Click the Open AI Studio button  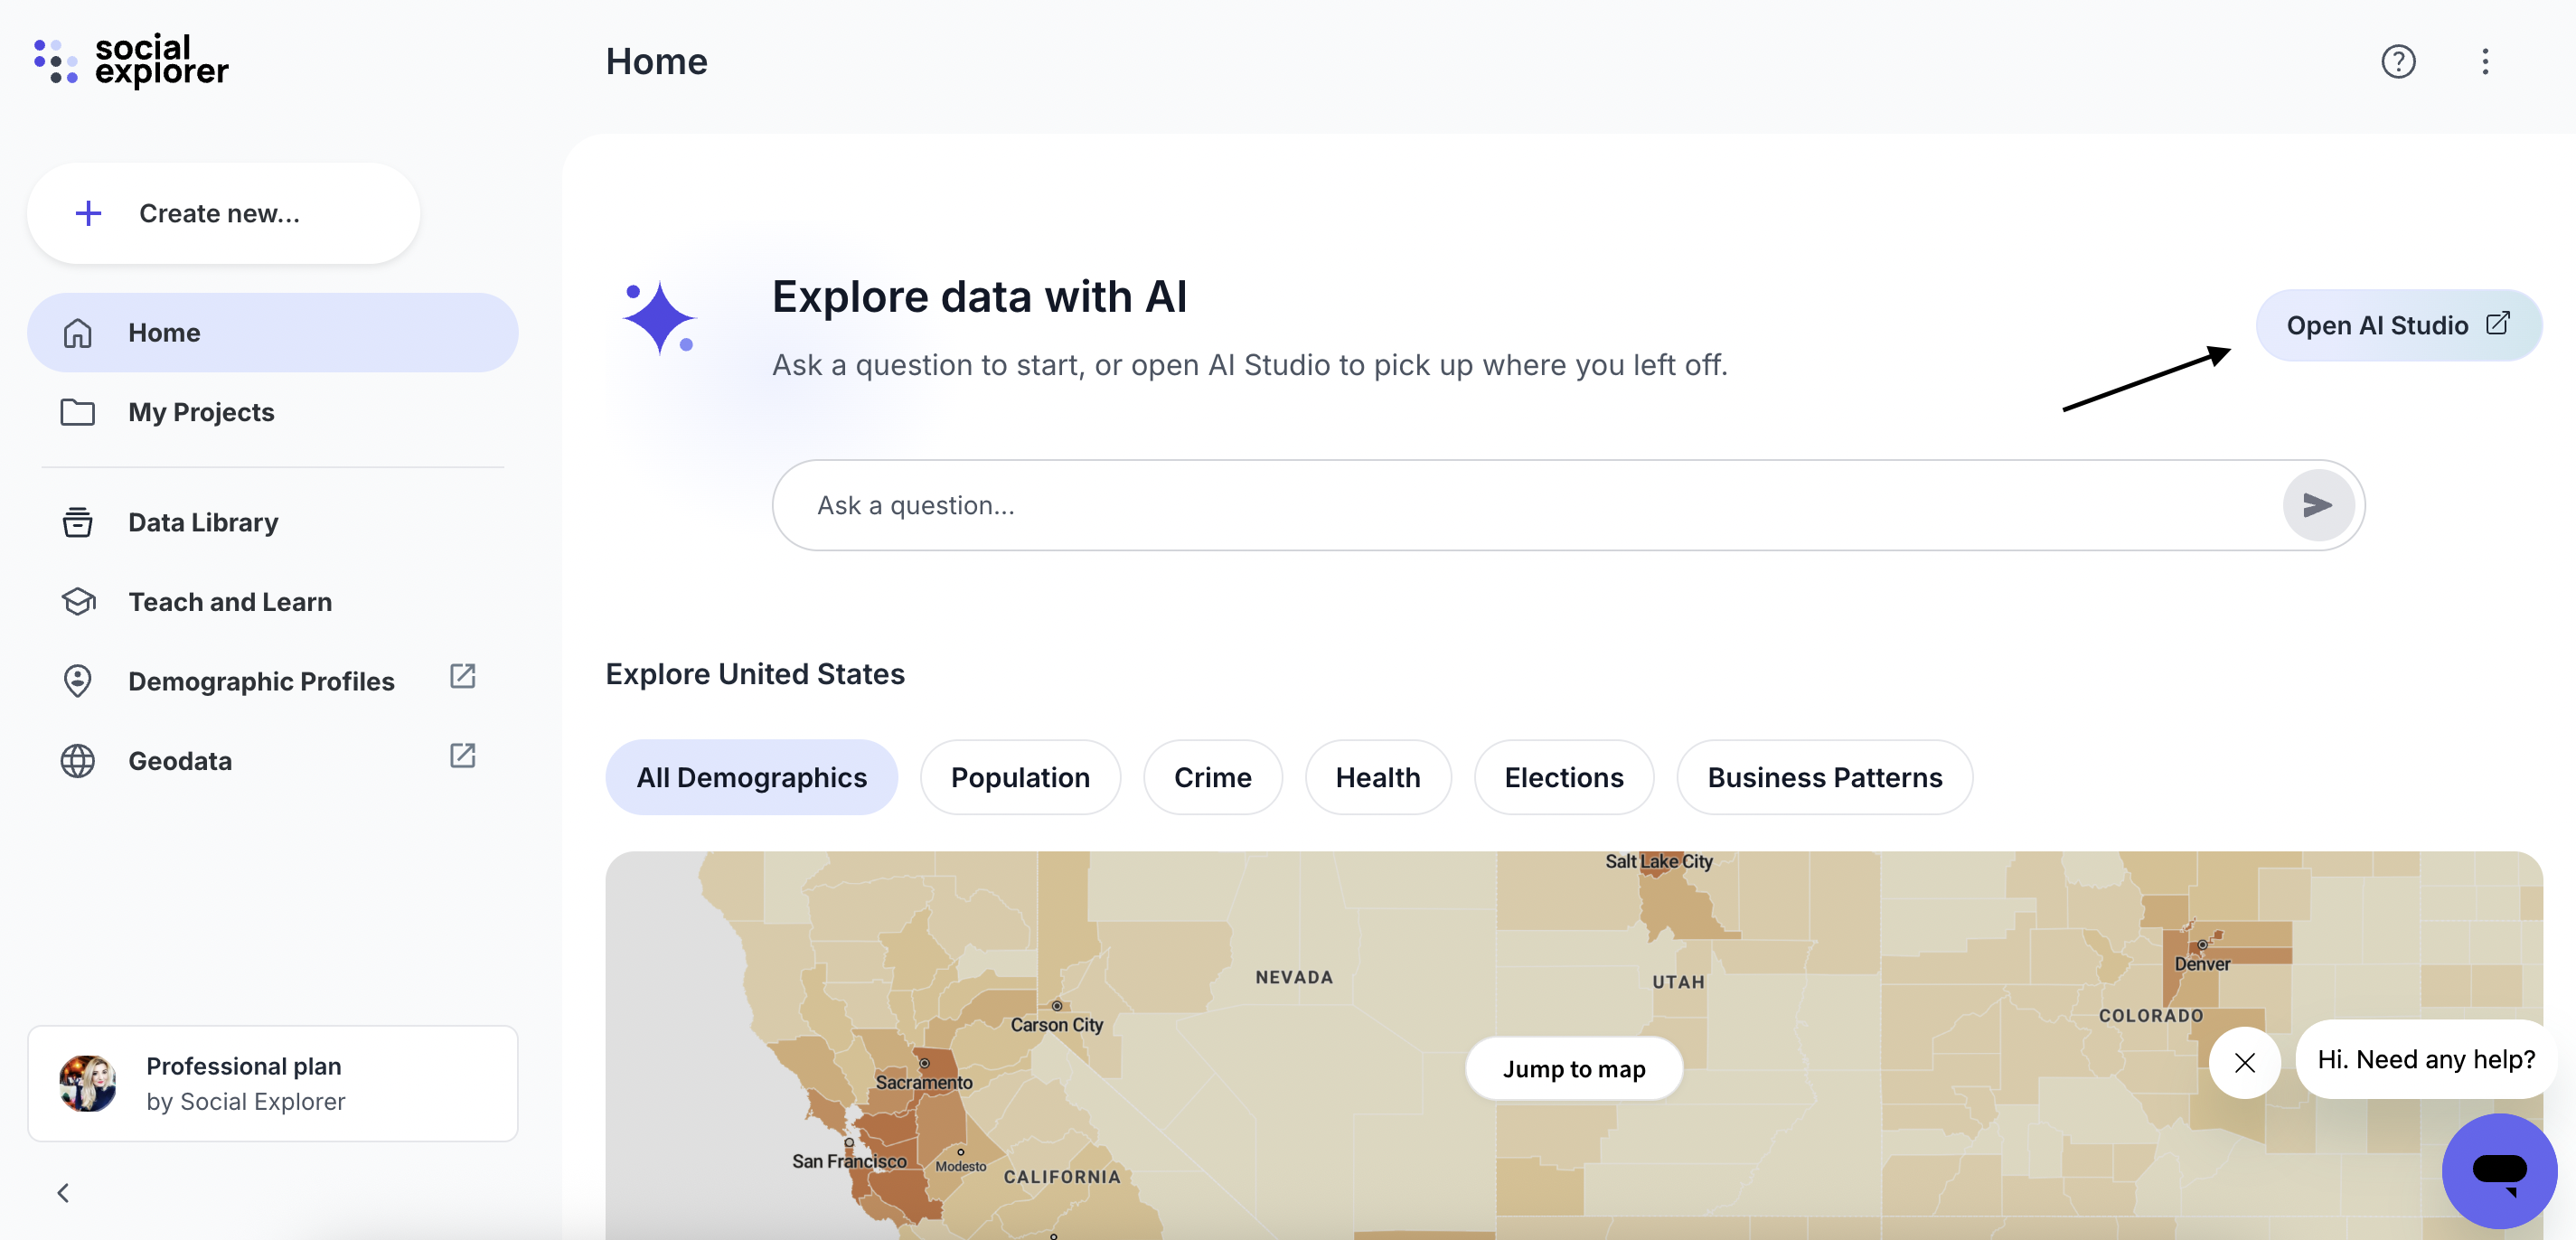2397,325
